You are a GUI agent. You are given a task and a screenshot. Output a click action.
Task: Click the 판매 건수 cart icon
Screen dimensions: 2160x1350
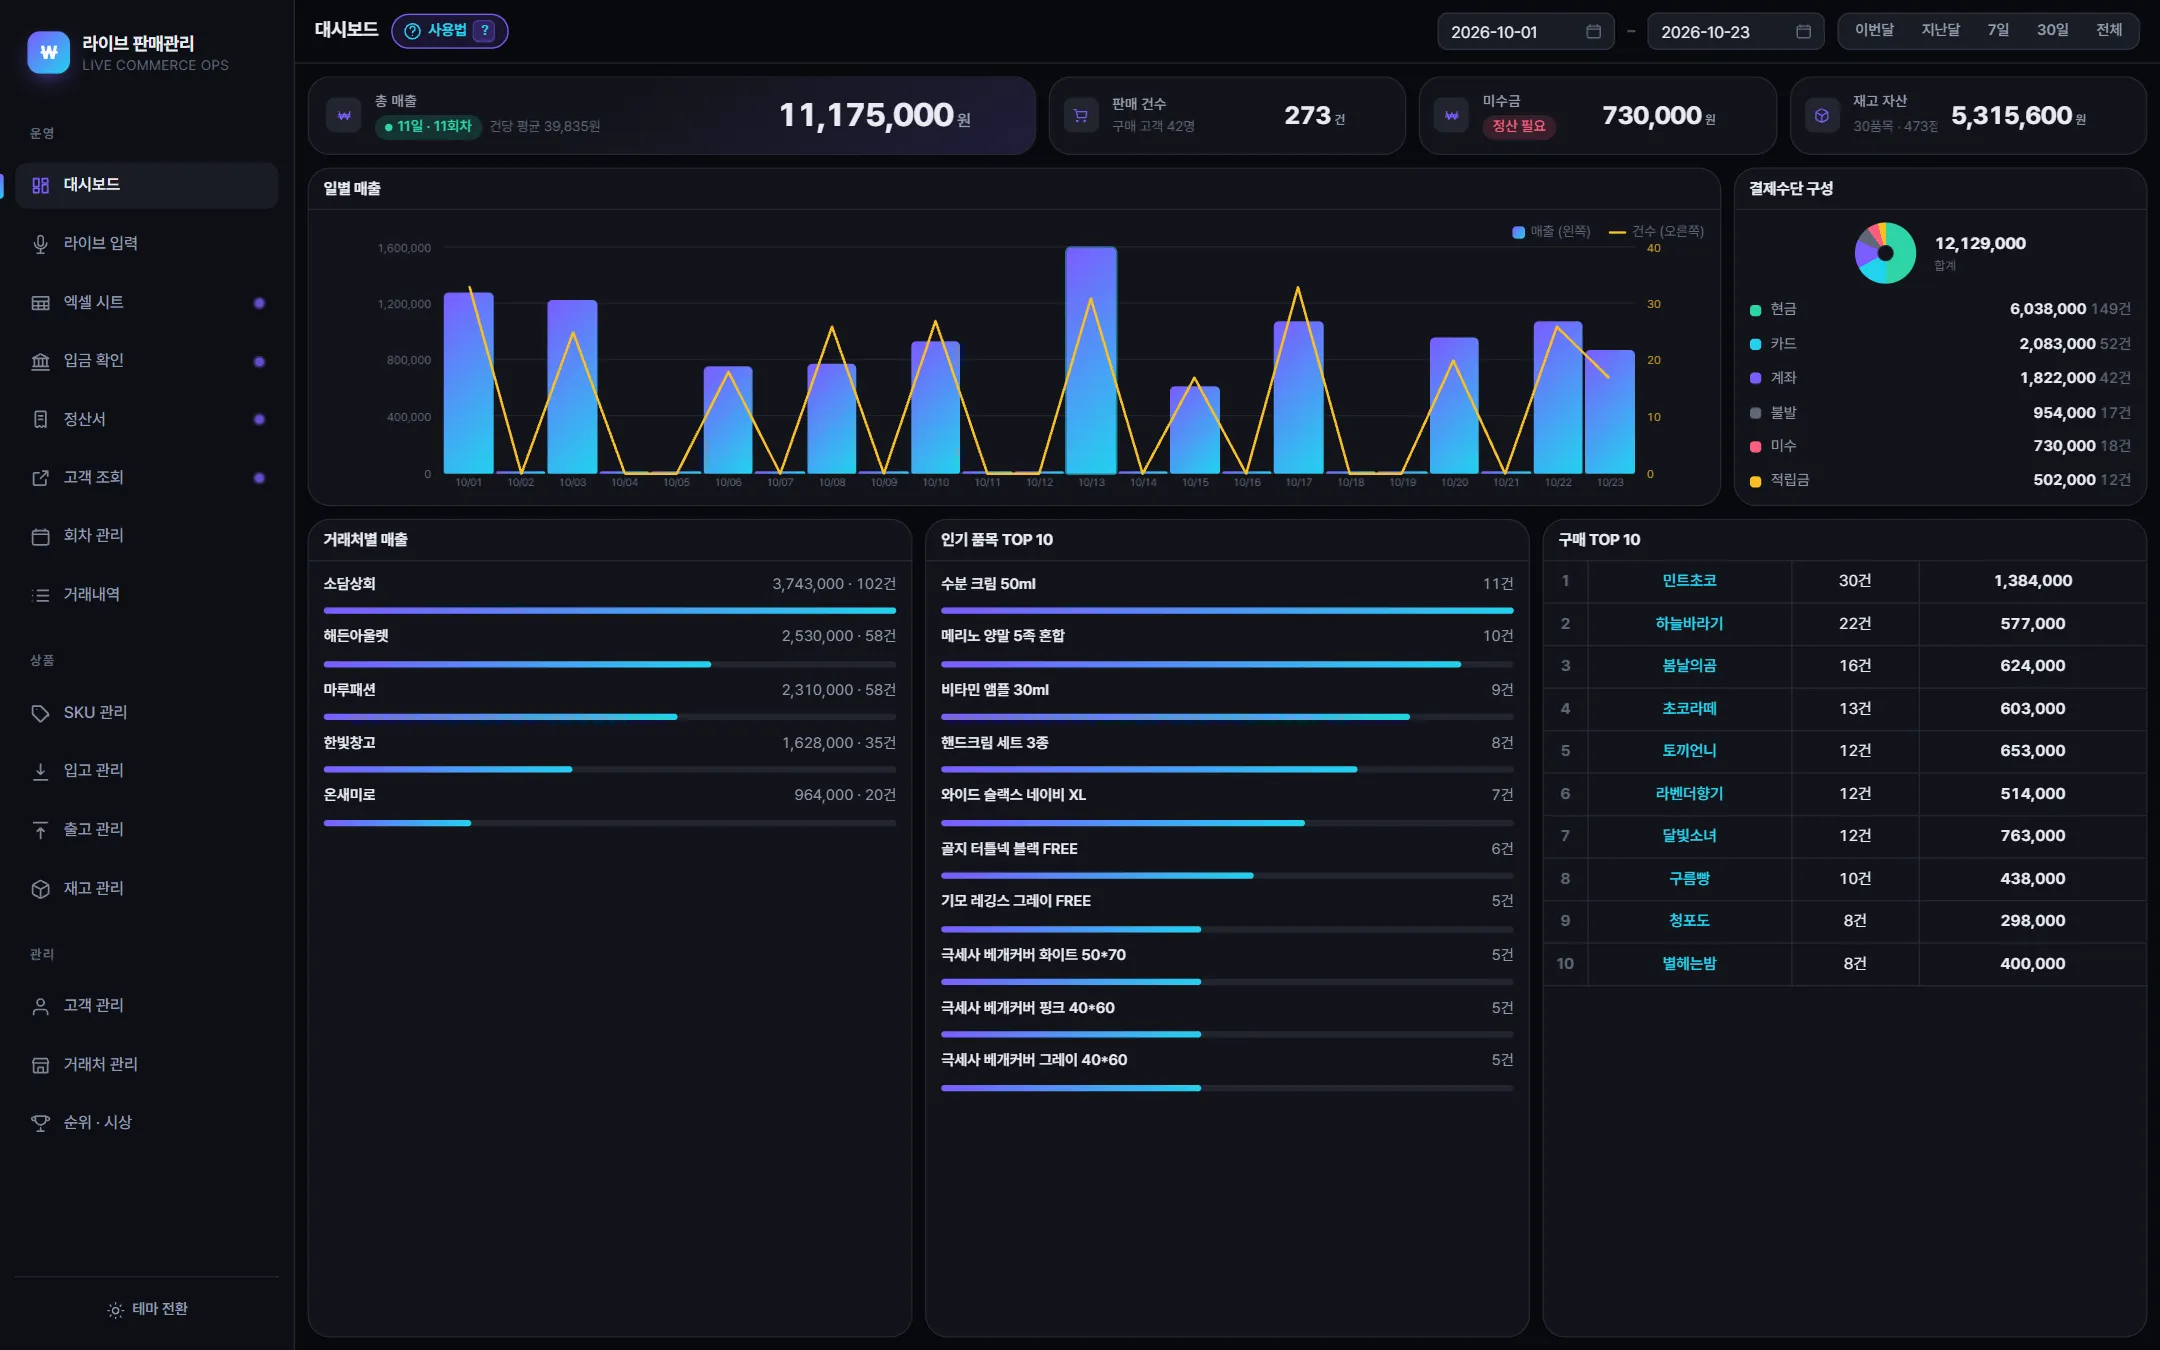point(1081,116)
